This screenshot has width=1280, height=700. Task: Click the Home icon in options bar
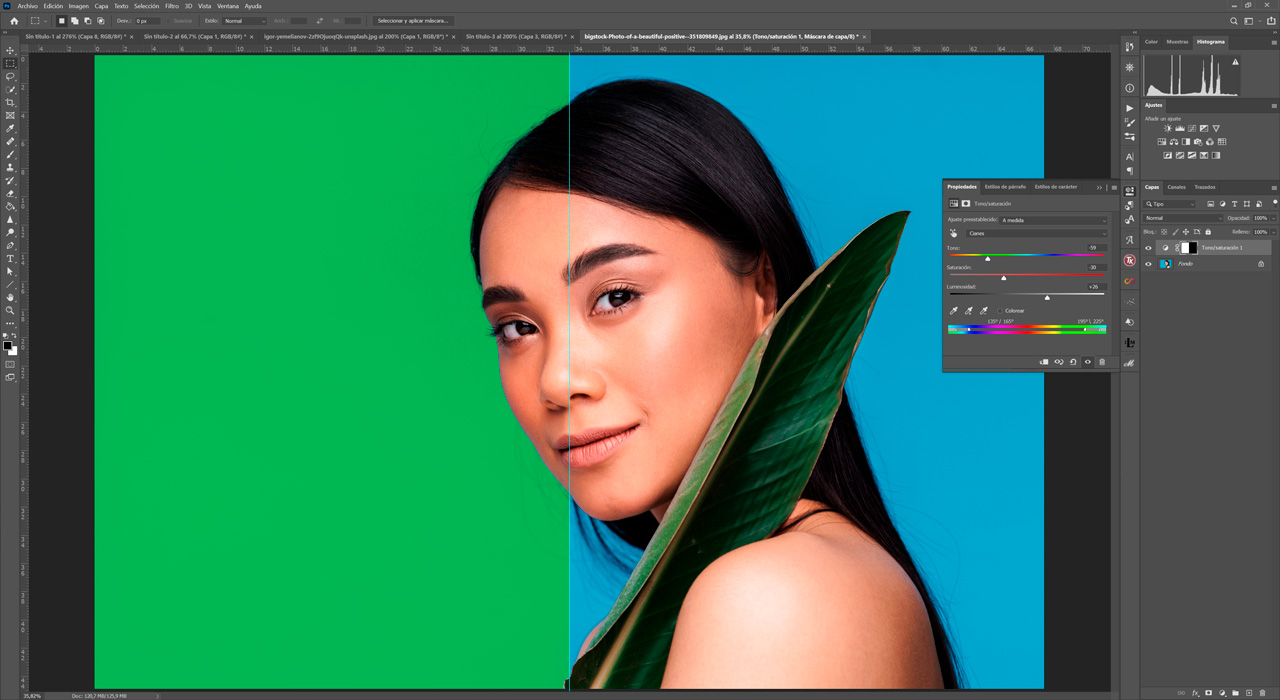tap(14, 20)
